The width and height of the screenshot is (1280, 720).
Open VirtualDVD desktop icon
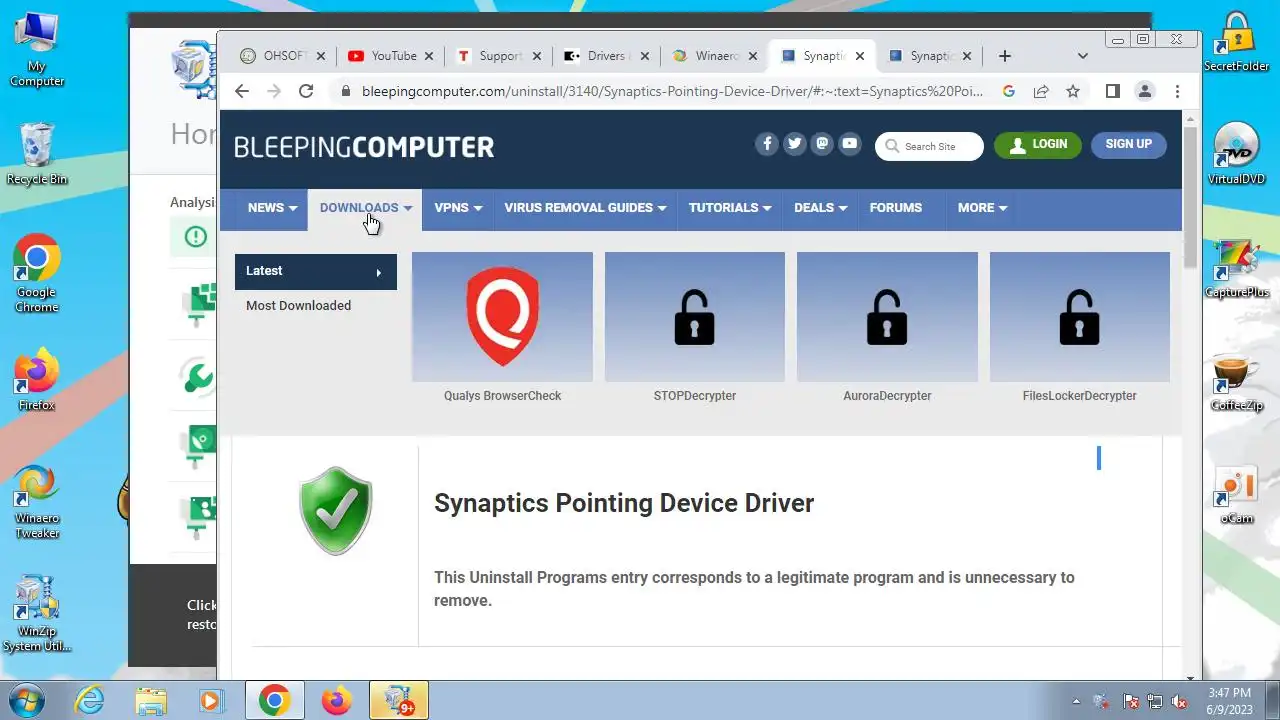[1237, 153]
